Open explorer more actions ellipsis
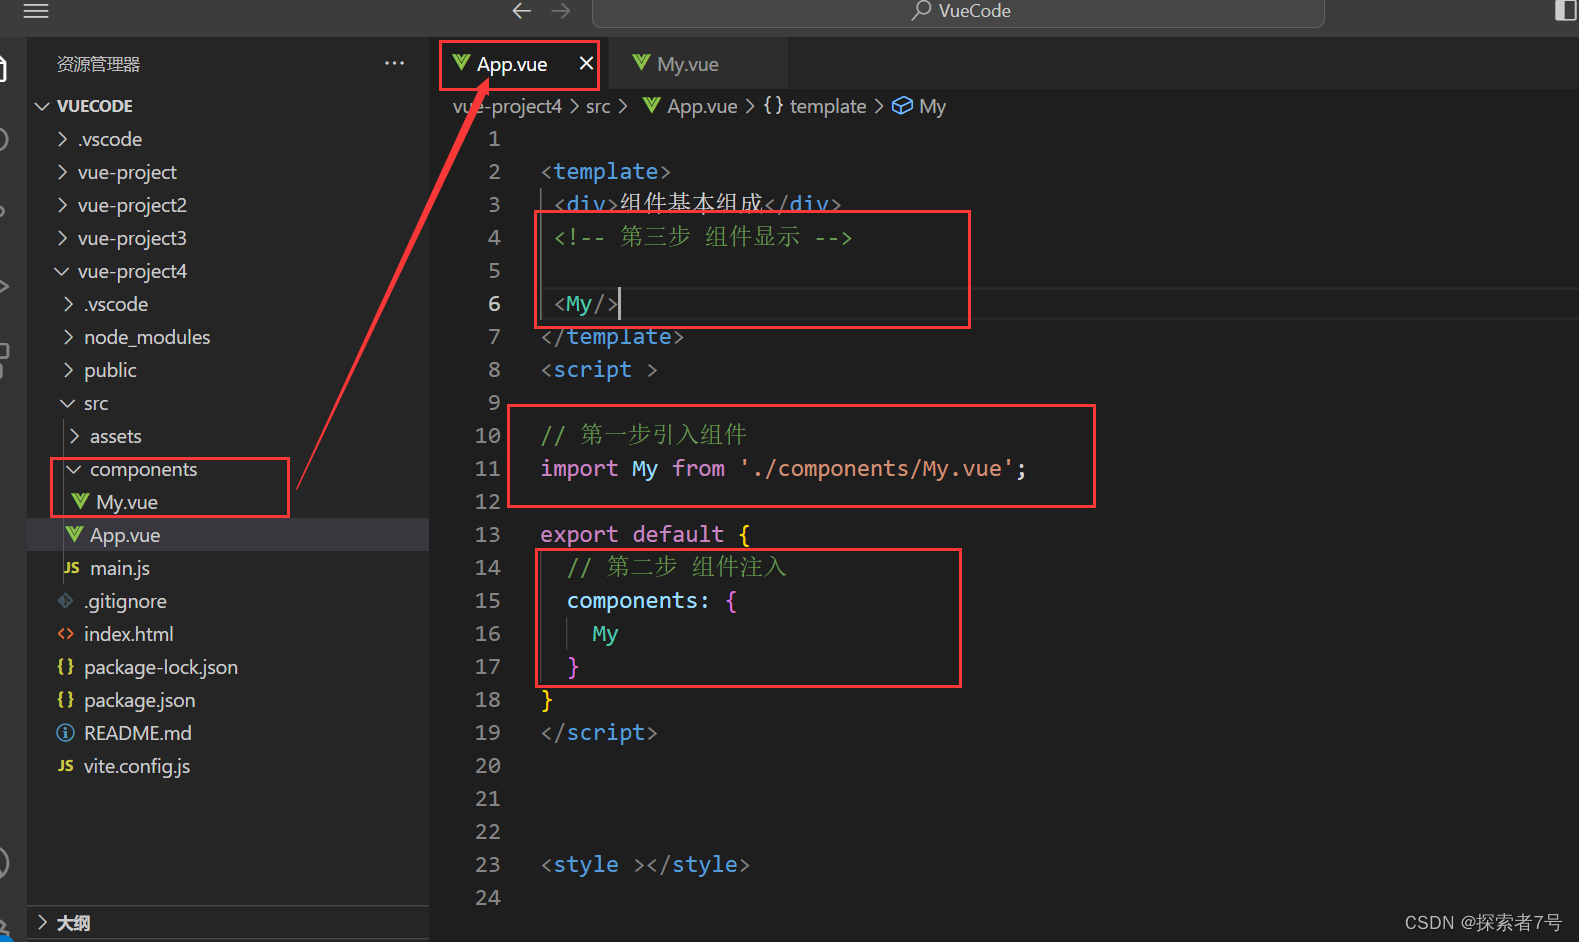The width and height of the screenshot is (1579, 942). point(395,63)
